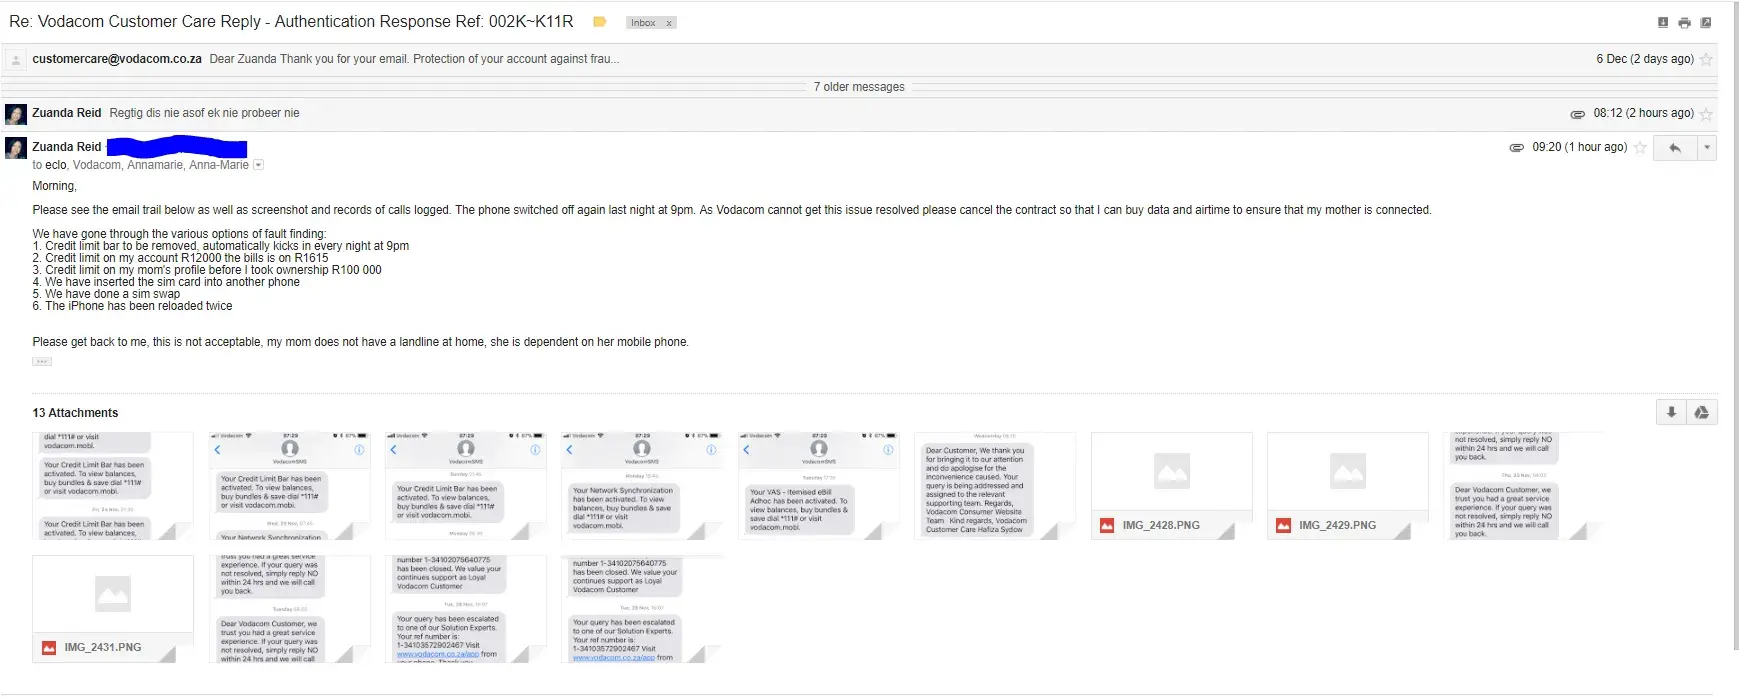1739x697 pixels.
Task: Click the paperclip icon beside 09:20
Action: (x=1516, y=147)
